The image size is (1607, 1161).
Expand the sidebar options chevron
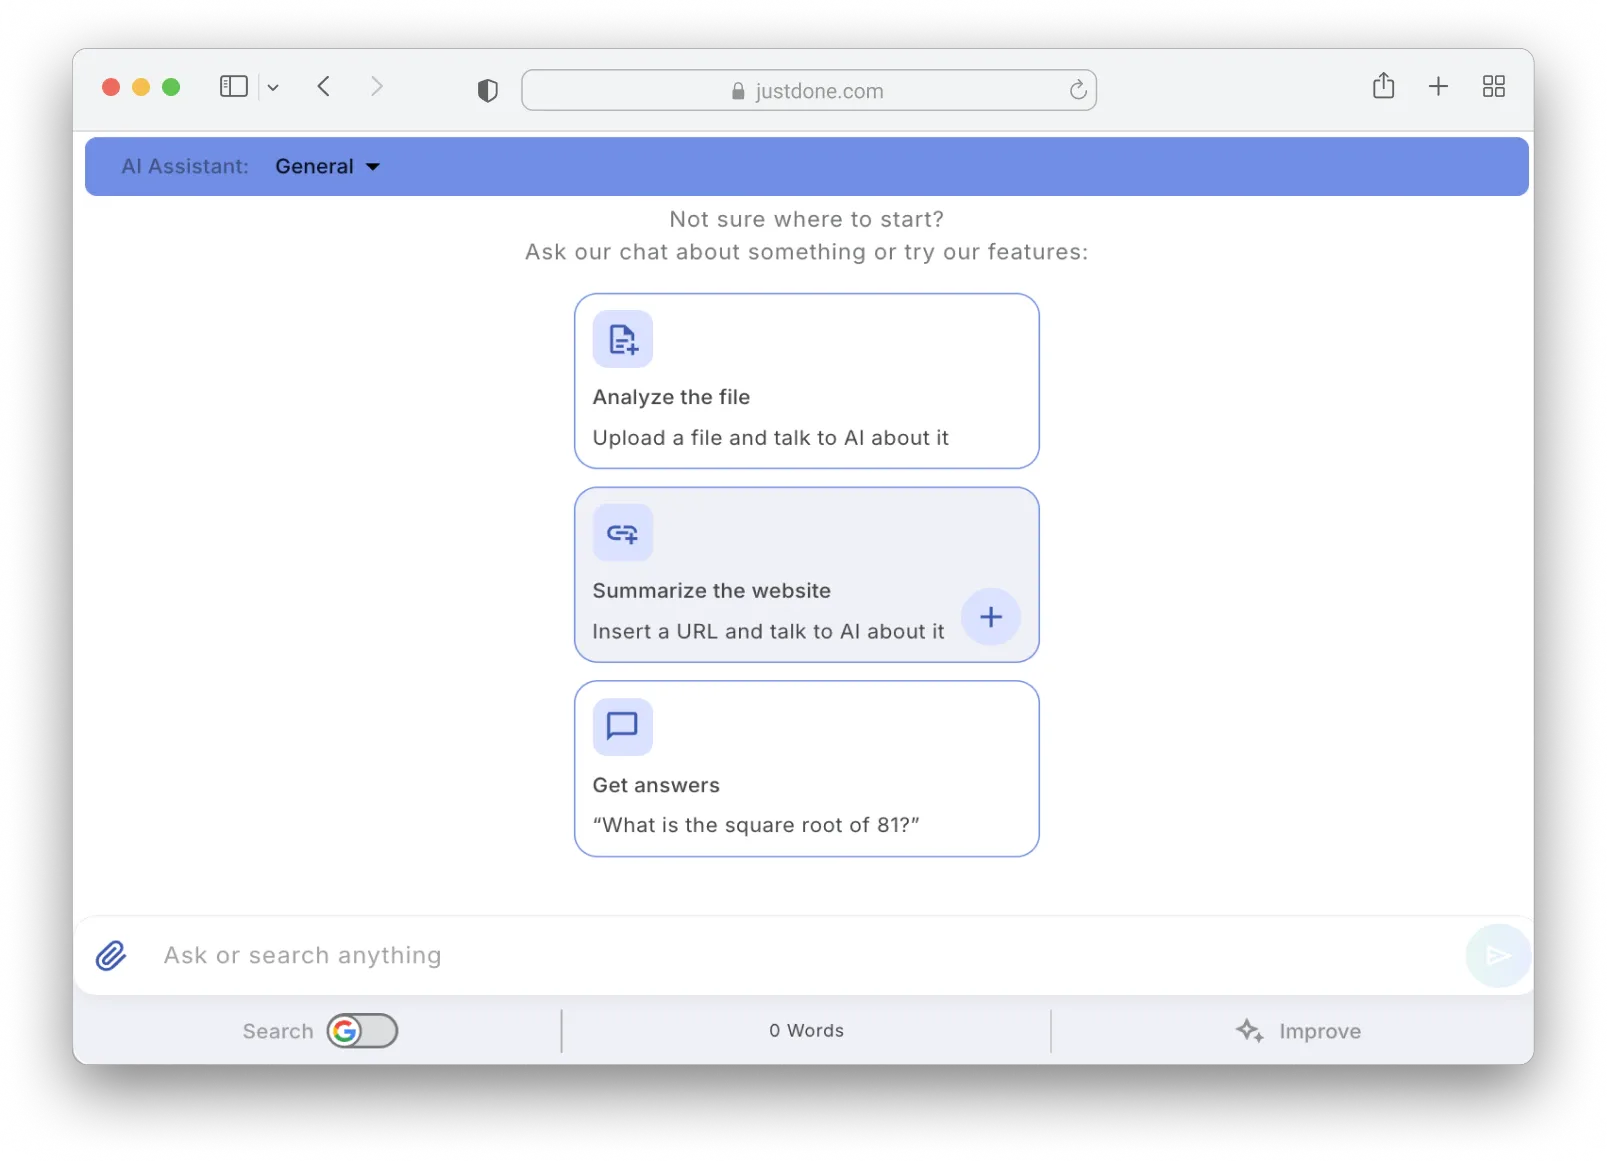pyautogui.click(x=273, y=88)
